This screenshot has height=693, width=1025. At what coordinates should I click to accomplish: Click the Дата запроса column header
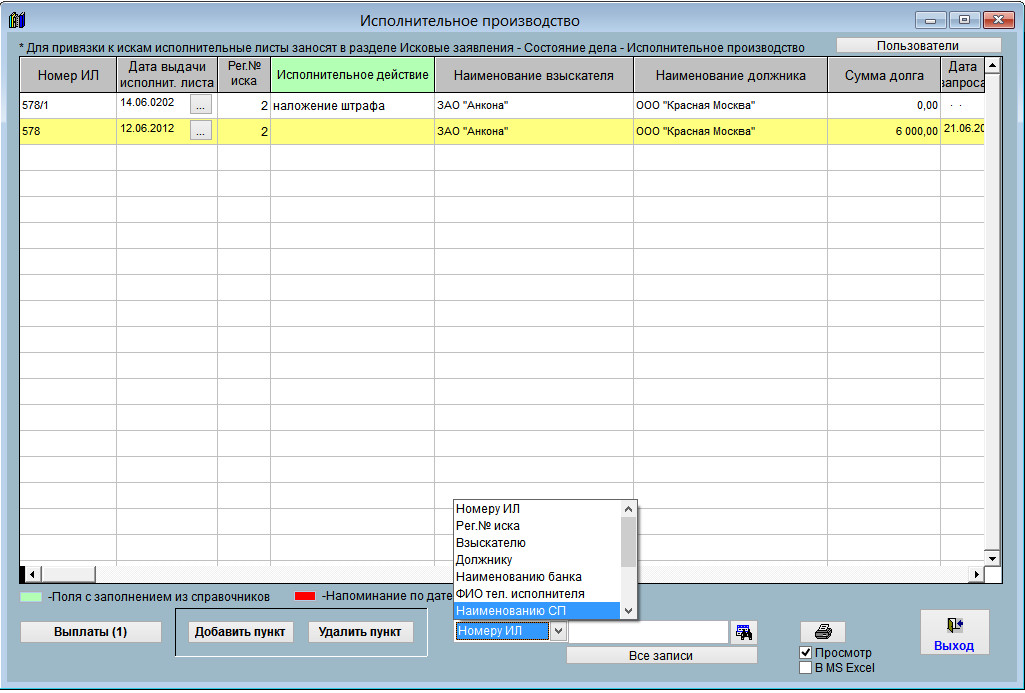click(x=962, y=75)
